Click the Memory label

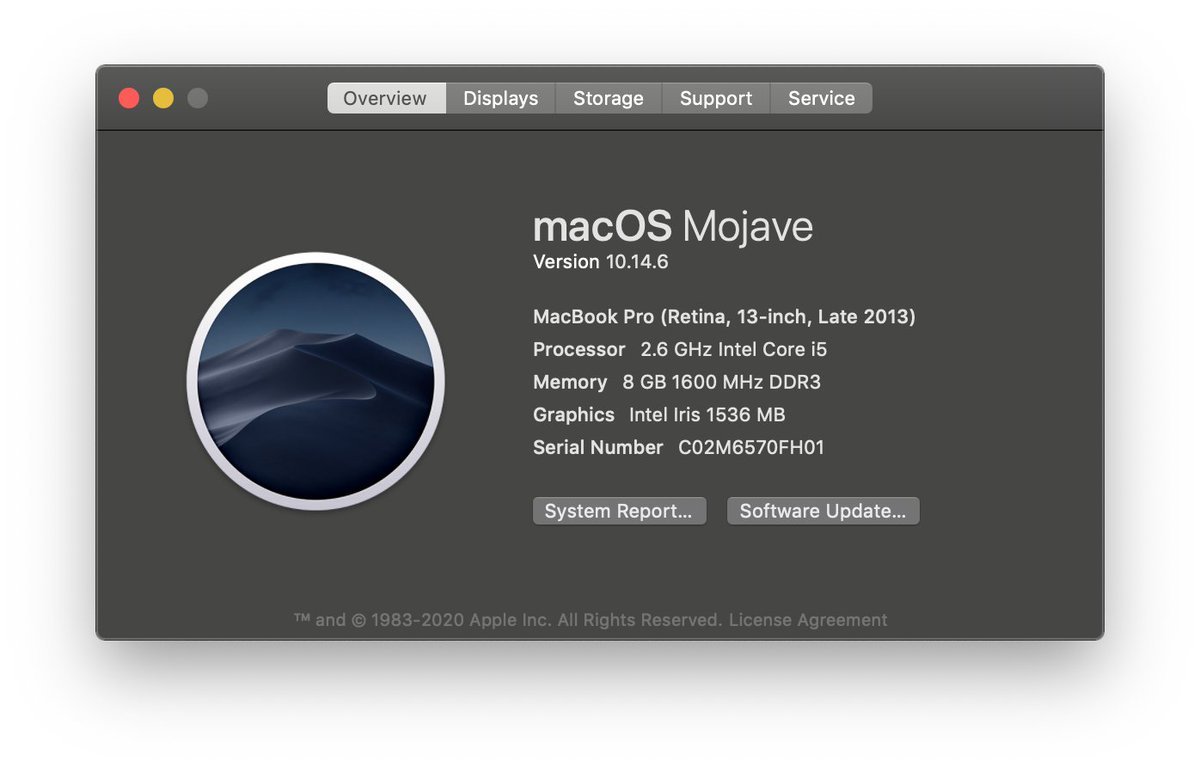pyautogui.click(x=570, y=382)
